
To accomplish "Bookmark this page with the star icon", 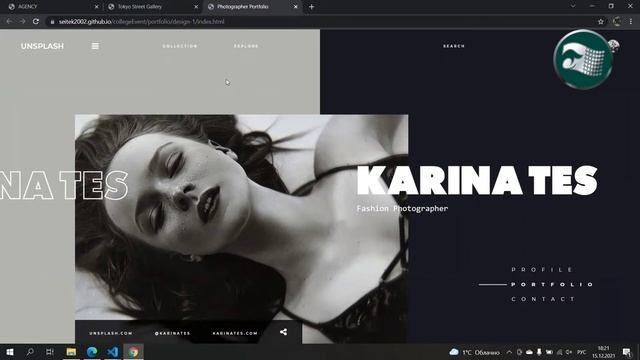I will coord(600,22).
